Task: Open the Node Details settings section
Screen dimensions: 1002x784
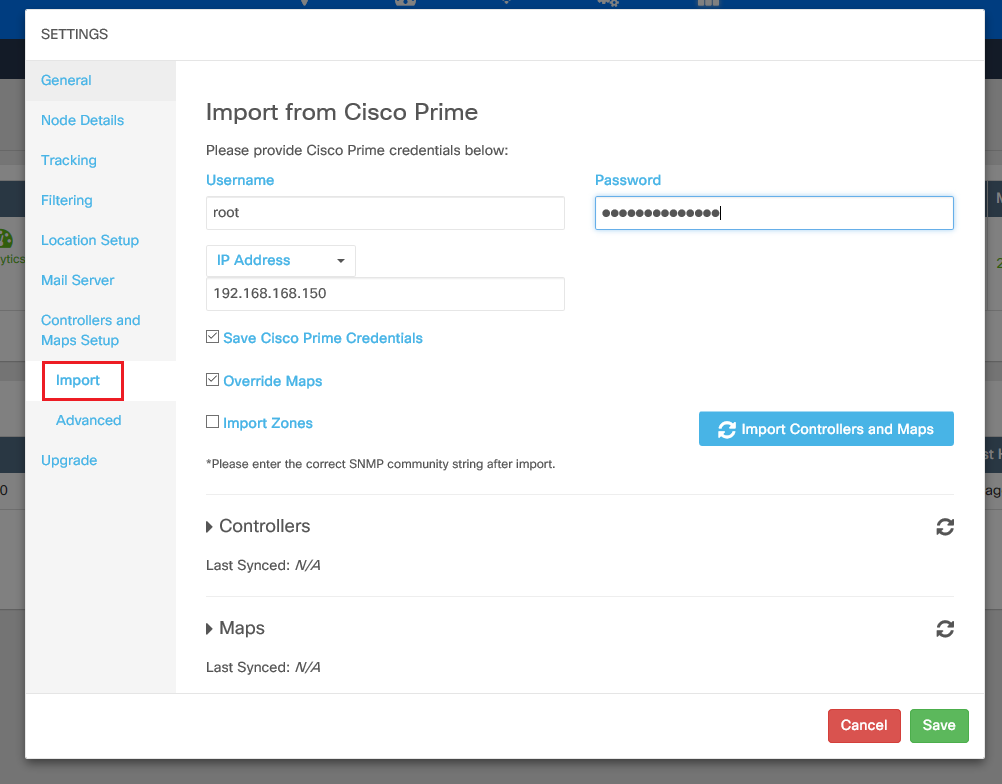Action: pos(82,120)
